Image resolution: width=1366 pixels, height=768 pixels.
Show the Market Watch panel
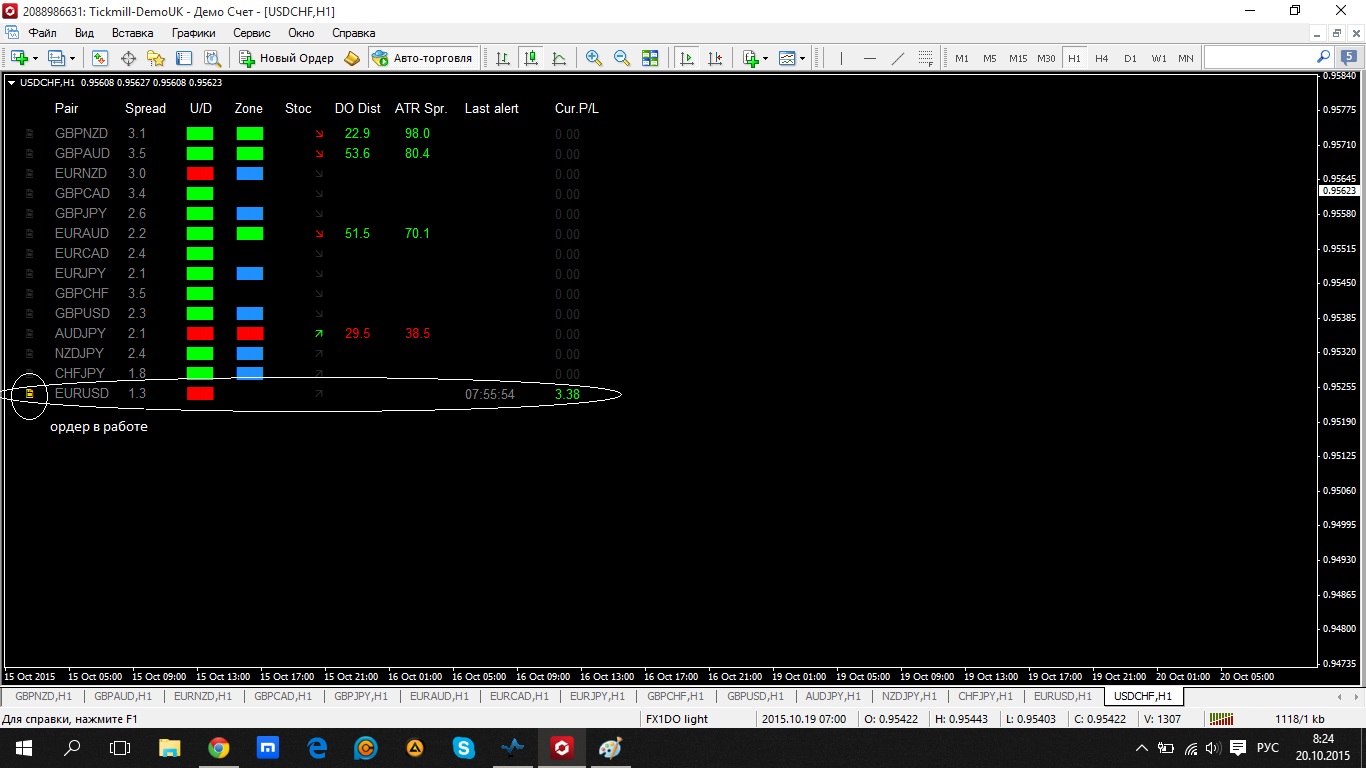[100, 58]
